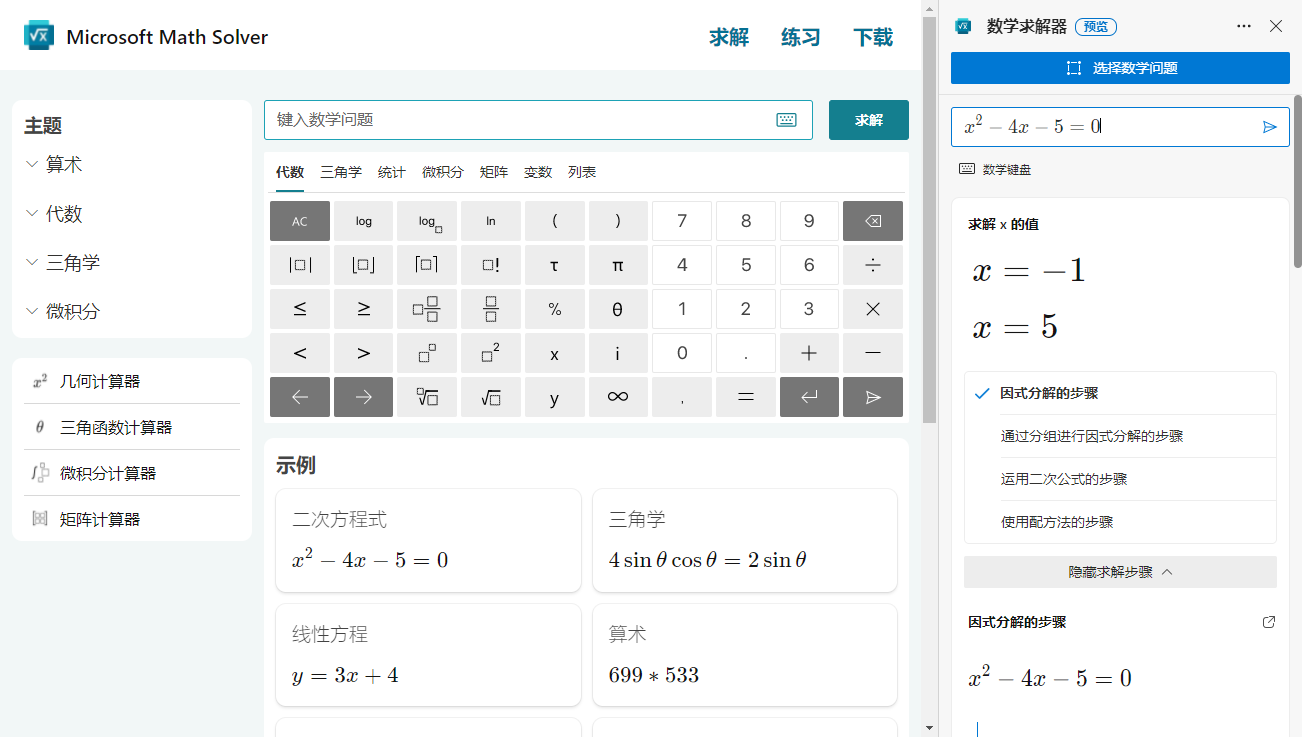Screen dimensions: 1302x737
Task: Insert the square root key
Action: [491, 397]
